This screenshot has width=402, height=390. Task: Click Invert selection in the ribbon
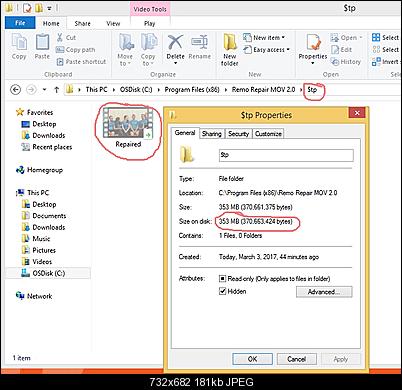click(386, 62)
